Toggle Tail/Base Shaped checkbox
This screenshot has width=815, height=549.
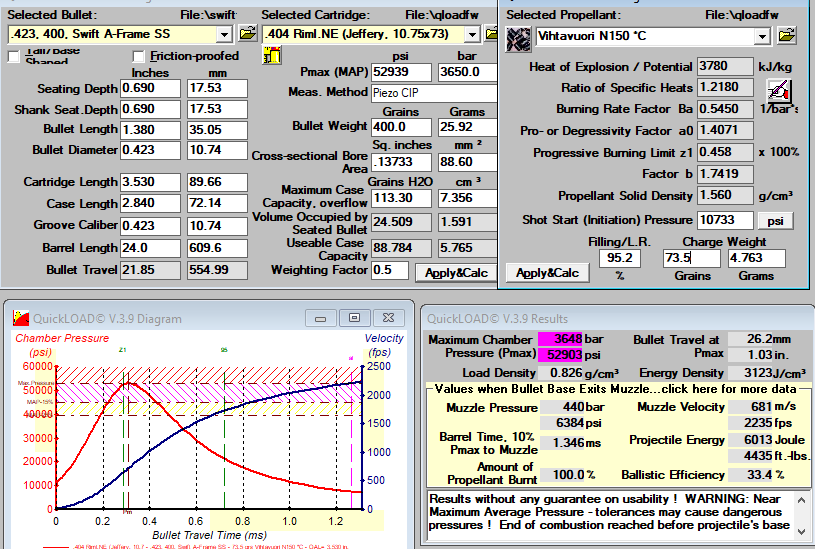[14, 56]
